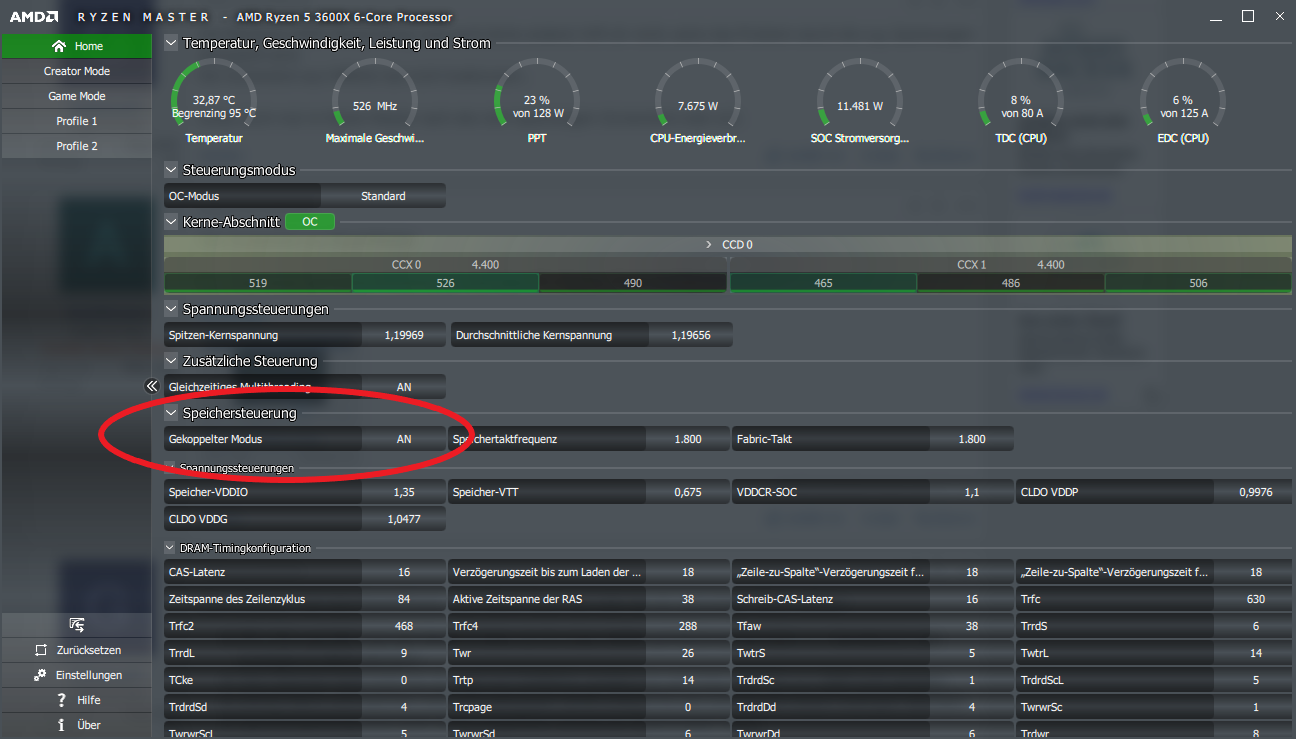Click Tfaw value 38
Screen dimensions: 1296x739
pos(972,626)
